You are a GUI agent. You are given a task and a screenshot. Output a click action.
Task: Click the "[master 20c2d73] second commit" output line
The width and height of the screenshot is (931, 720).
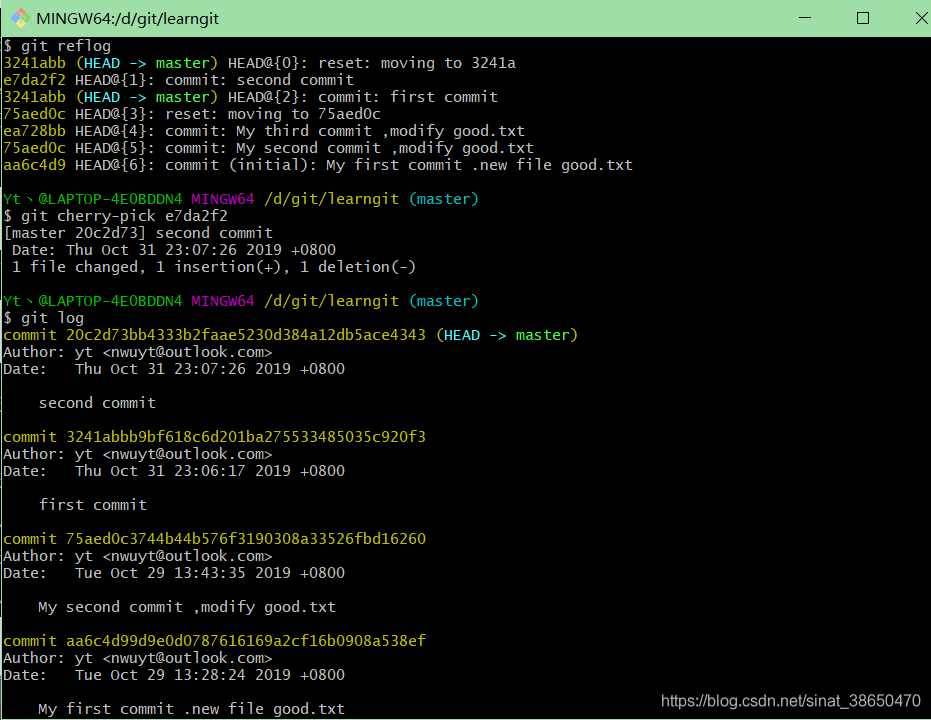click(138, 233)
